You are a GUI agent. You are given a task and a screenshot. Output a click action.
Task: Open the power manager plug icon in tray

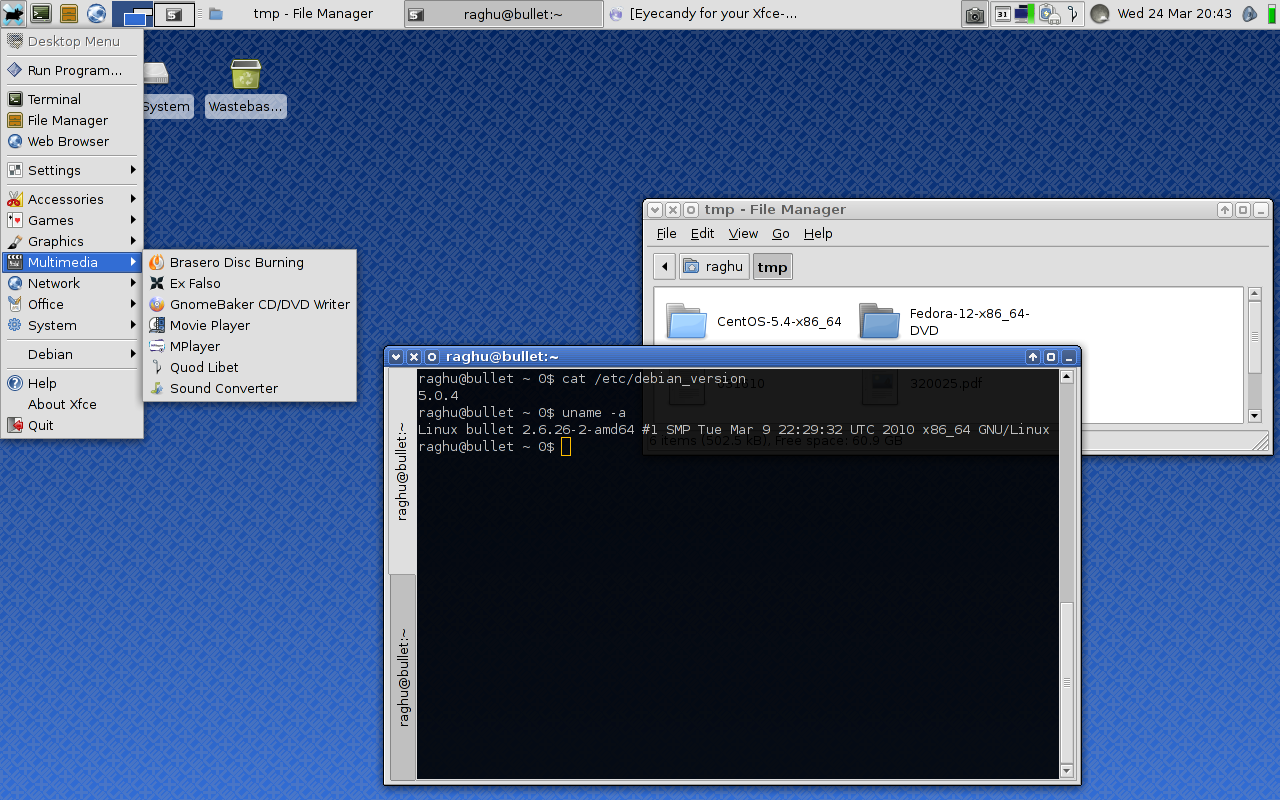tap(1049, 14)
